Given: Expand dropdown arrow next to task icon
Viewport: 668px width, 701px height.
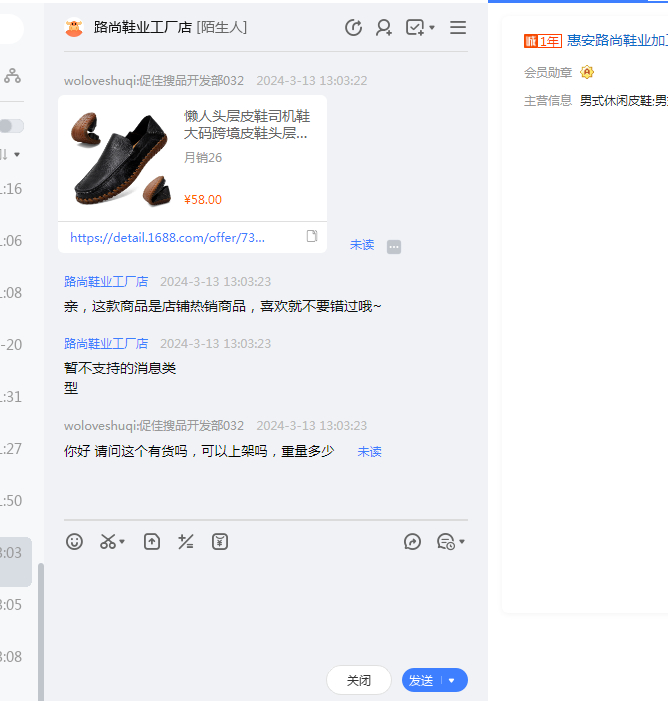Looking at the screenshot, I should click(x=432, y=28).
